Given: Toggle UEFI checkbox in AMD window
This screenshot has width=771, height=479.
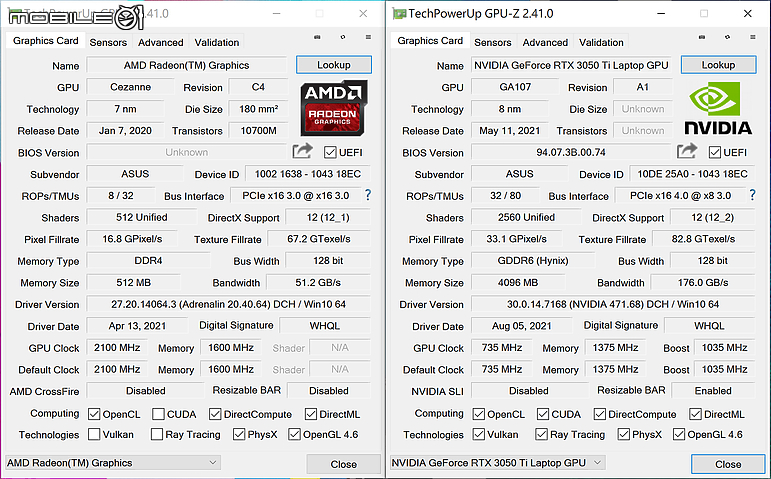Looking at the screenshot, I should (x=330, y=152).
